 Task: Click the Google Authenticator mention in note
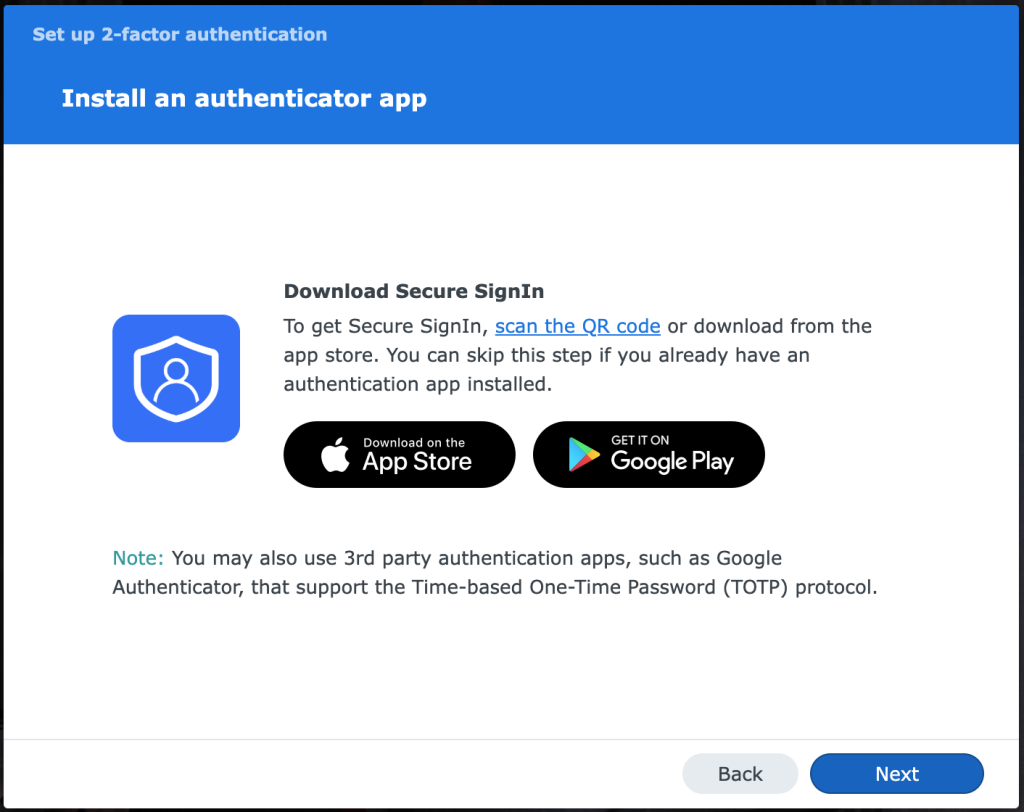click(x=447, y=572)
